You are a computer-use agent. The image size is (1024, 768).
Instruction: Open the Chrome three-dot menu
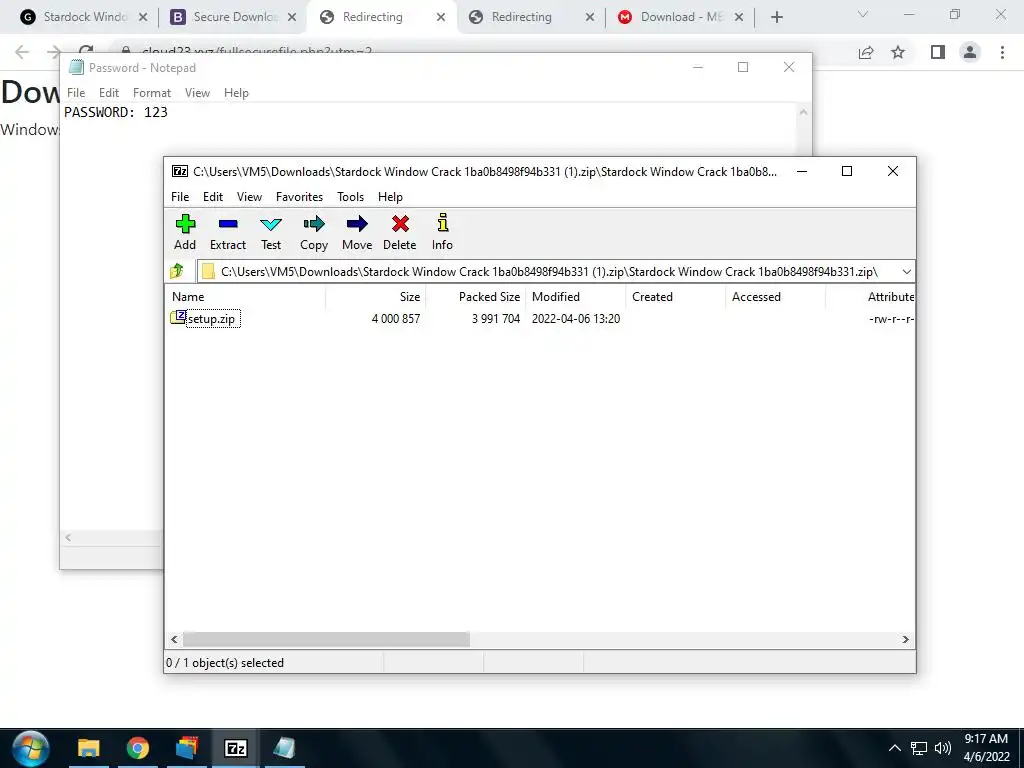(x=1002, y=52)
